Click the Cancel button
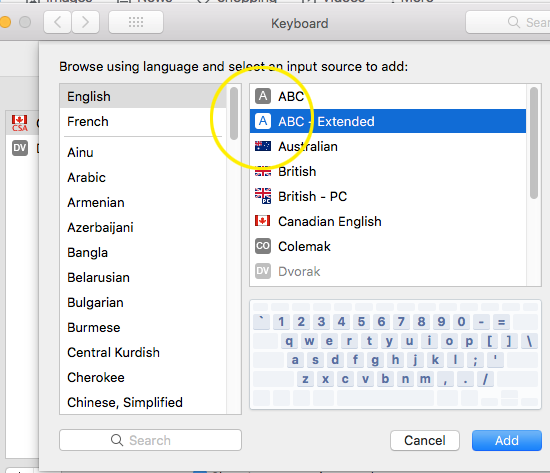 coord(425,440)
